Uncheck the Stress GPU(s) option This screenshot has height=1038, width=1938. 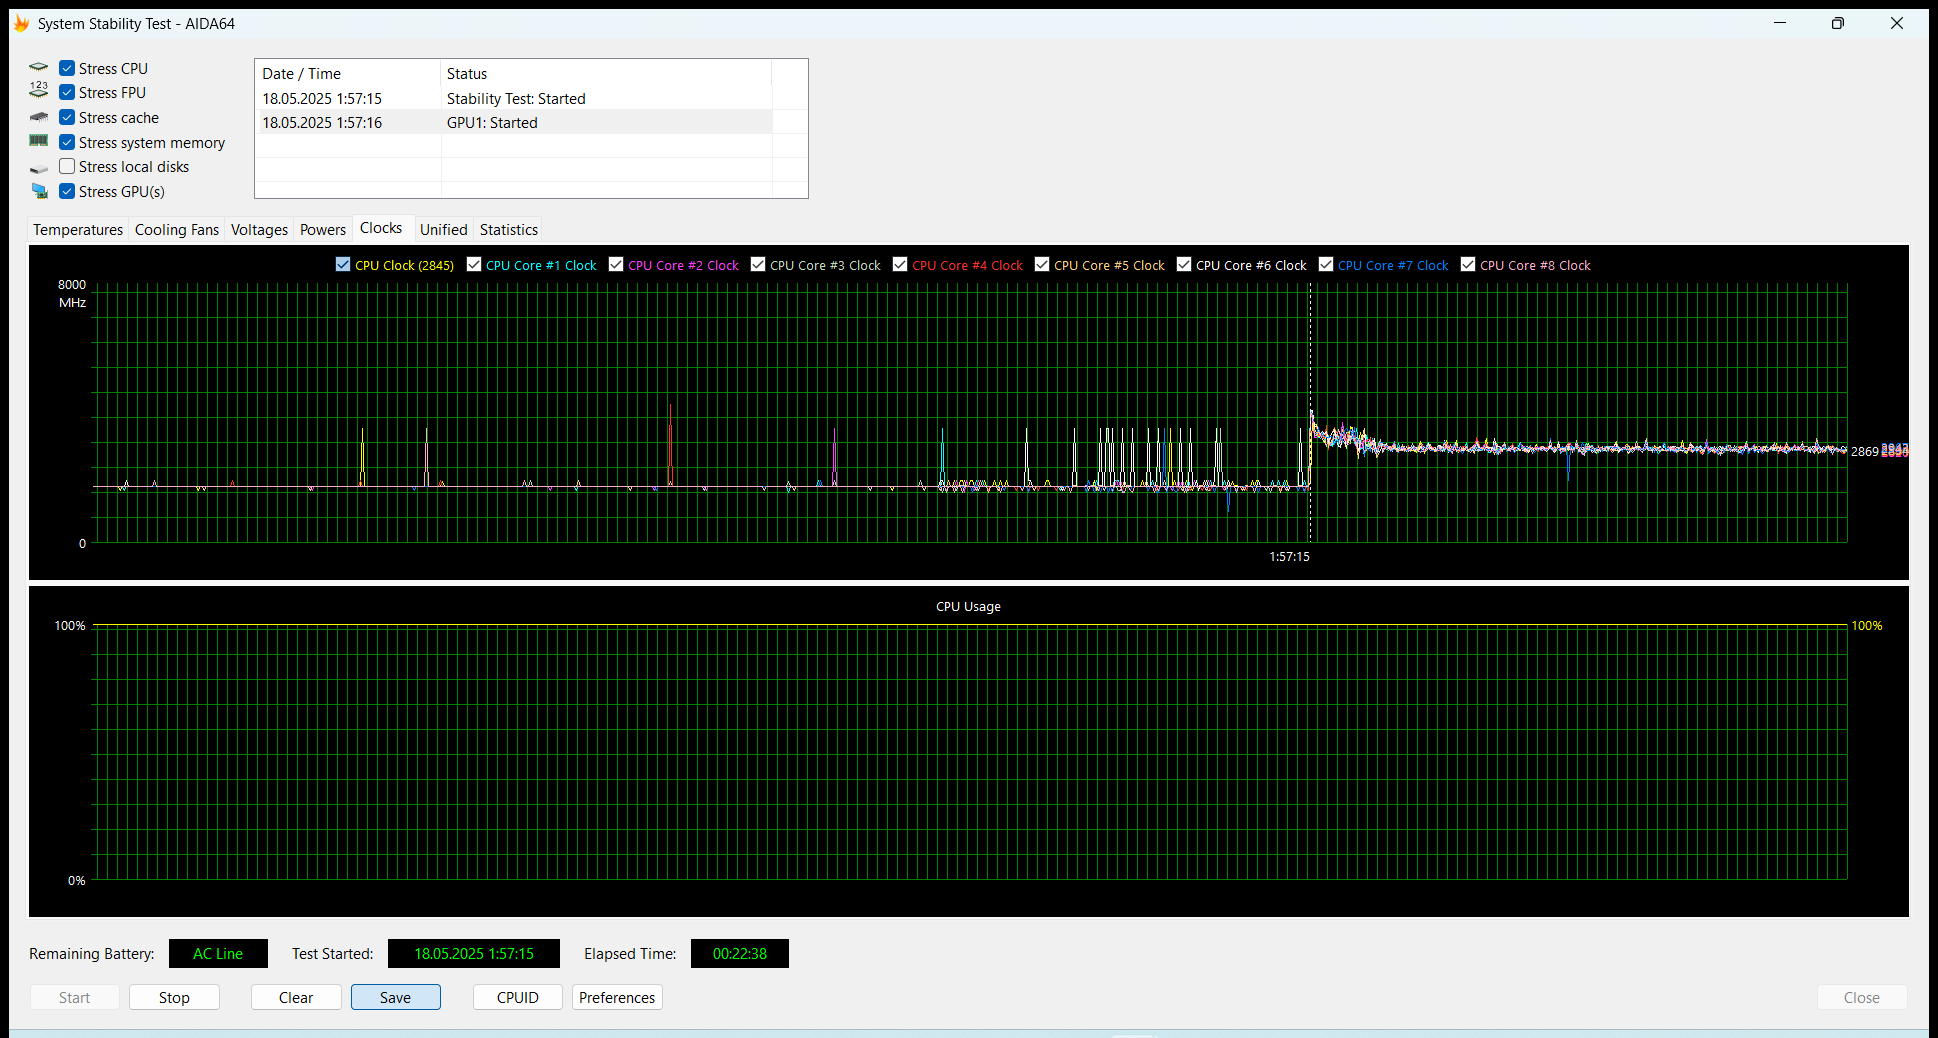click(67, 191)
